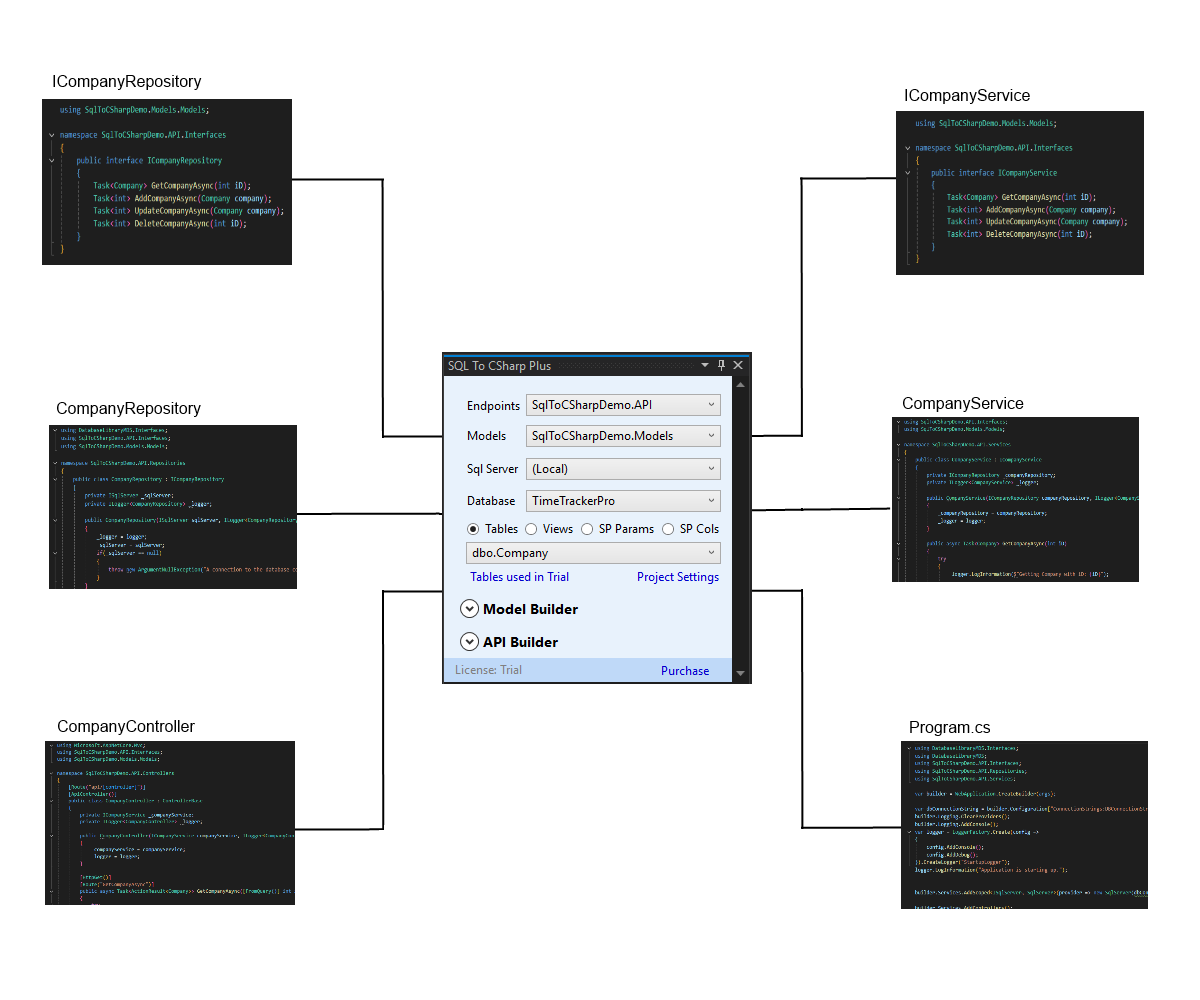This screenshot has height=1000, width=1200.
Task: Open the dbo.Company table dropdown
Action: click(594, 553)
